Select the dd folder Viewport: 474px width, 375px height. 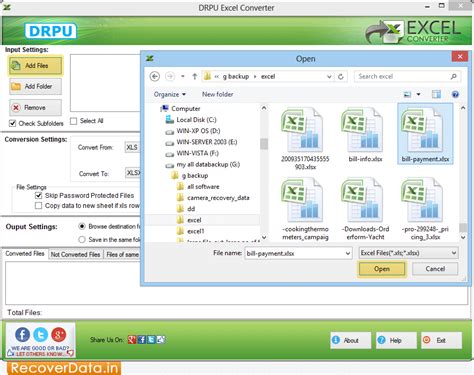click(x=186, y=209)
